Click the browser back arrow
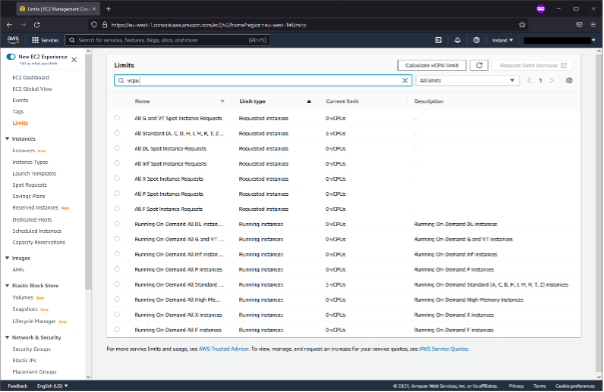Image resolution: width=604 pixels, height=392 pixels. point(9,25)
